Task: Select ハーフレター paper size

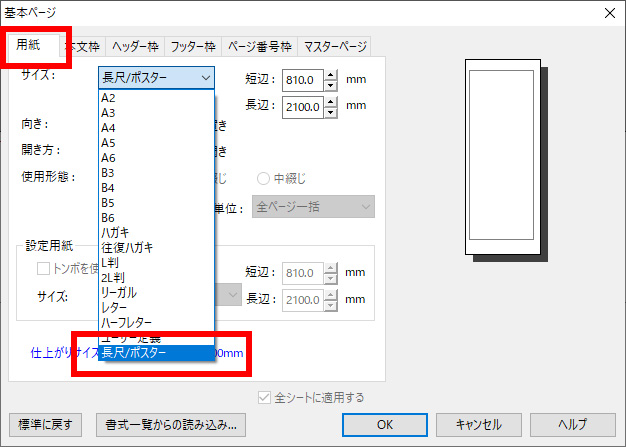Action: click(x=156, y=323)
